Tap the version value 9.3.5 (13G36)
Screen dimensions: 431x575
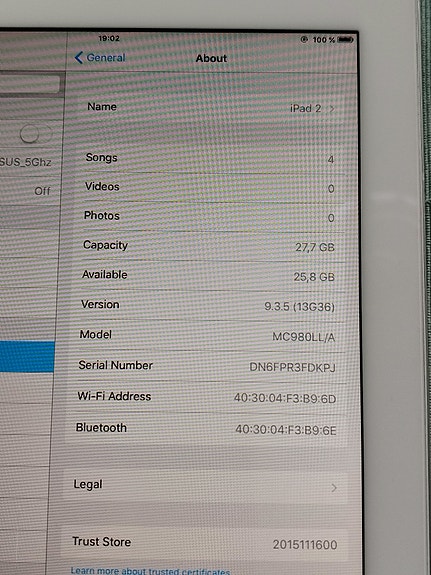coord(300,307)
